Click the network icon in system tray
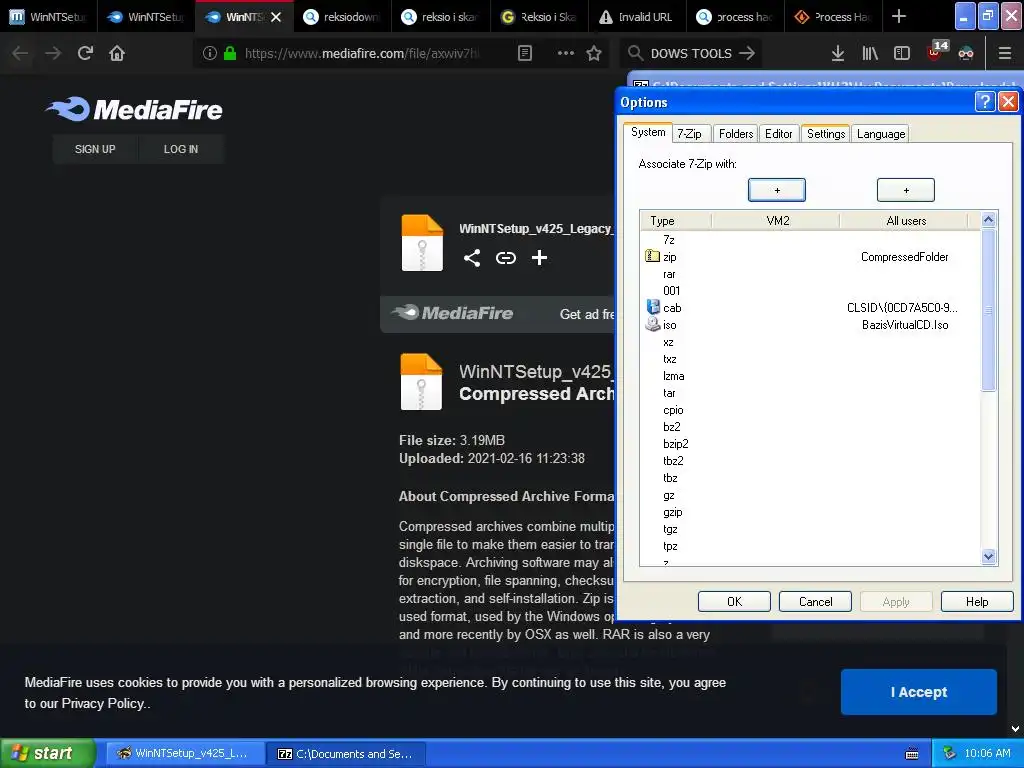Viewport: 1024px width, 768px height. pyautogui.click(x=950, y=753)
